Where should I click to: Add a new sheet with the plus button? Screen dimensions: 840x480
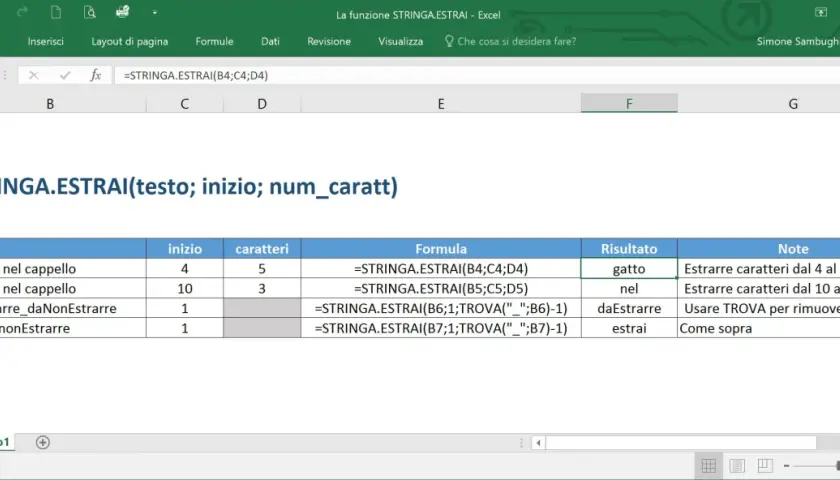[43, 442]
